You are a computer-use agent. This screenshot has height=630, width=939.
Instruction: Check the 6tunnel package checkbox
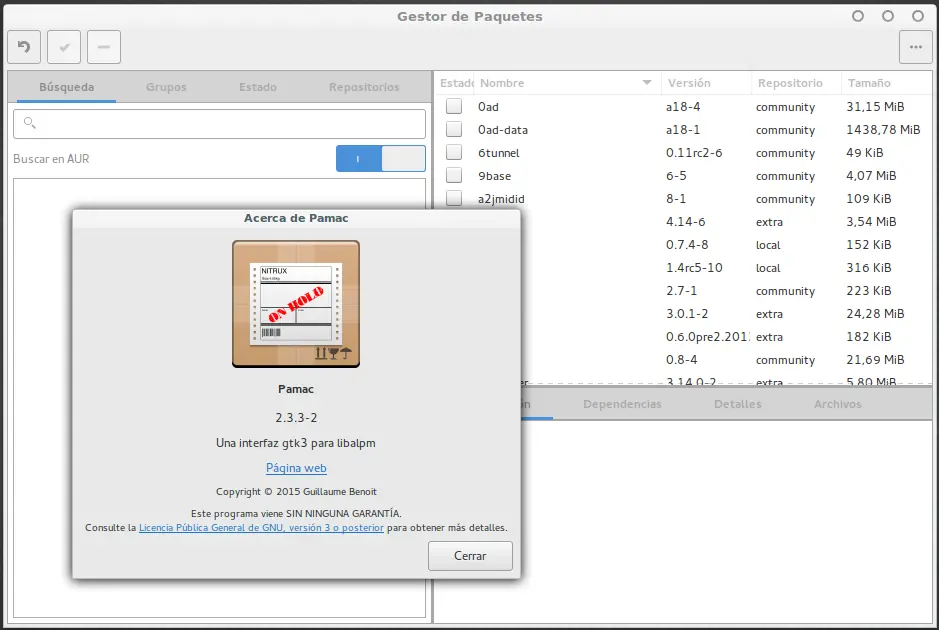click(454, 152)
